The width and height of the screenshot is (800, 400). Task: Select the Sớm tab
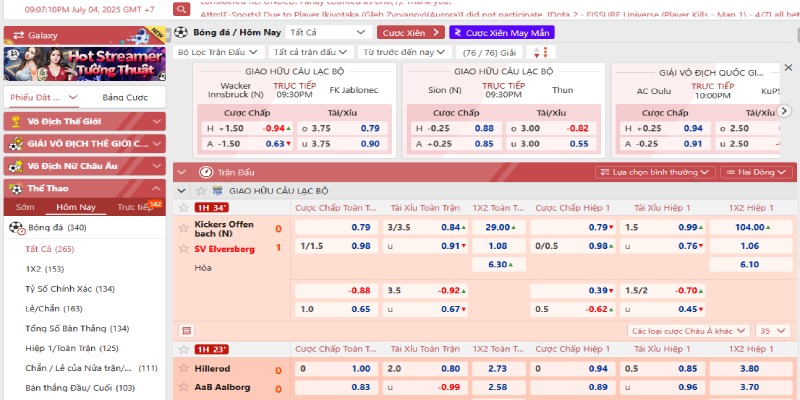pos(25,207)
